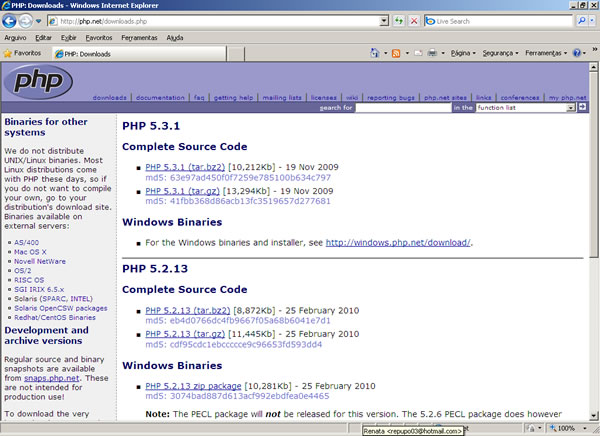The image size is (600, 436).
Task: Click the Favoritos star button
Action: pos(22,53)
